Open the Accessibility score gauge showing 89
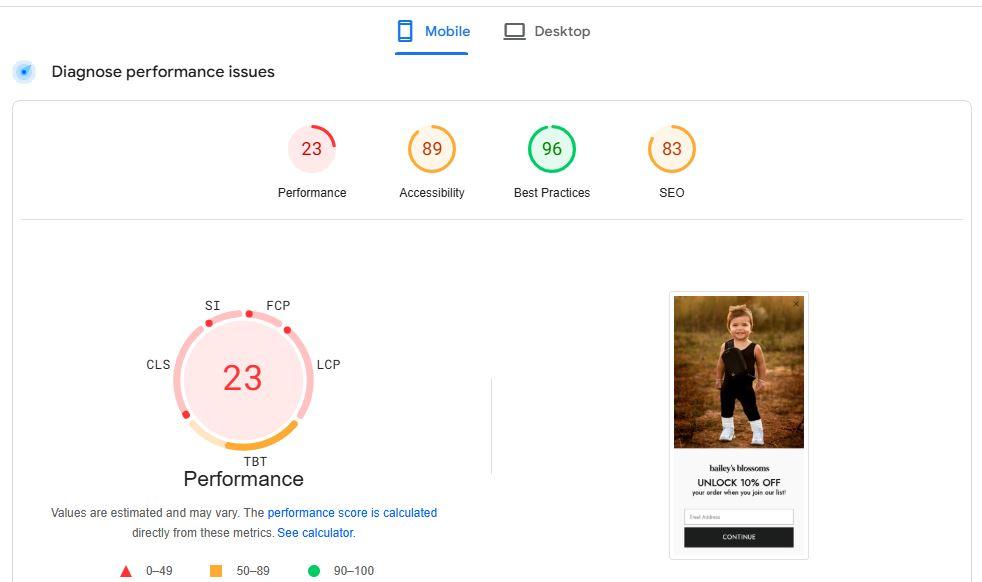Image resolution: width=982 pixels, height=582 pixels. tap(432, 149)
